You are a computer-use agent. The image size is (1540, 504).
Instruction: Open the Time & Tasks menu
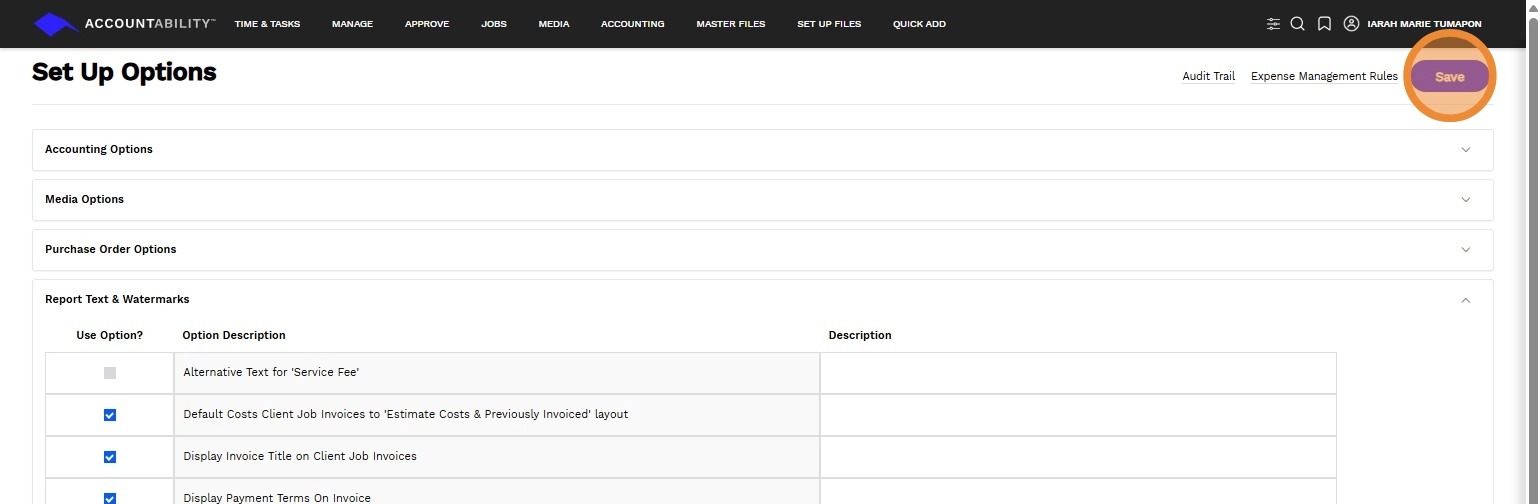pos(267,24)
